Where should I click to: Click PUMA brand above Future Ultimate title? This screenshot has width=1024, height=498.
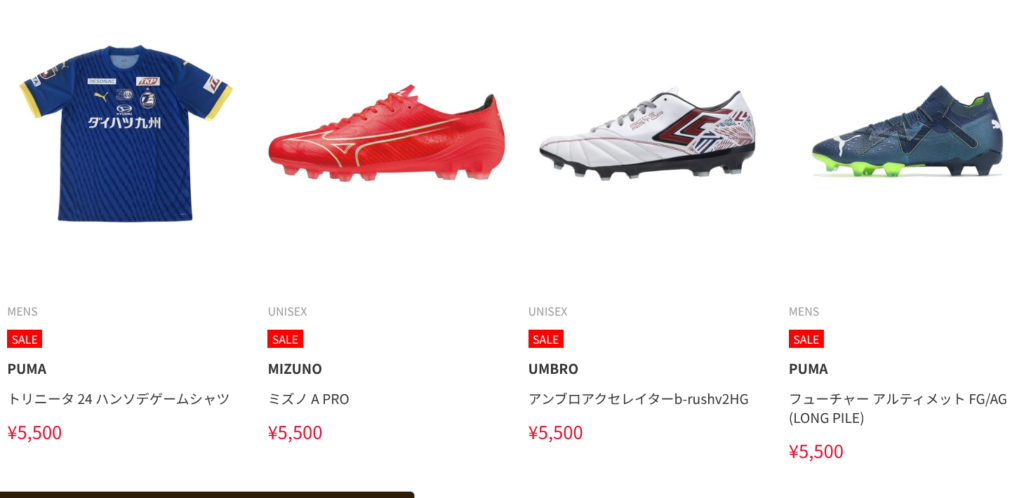(808, 369)
